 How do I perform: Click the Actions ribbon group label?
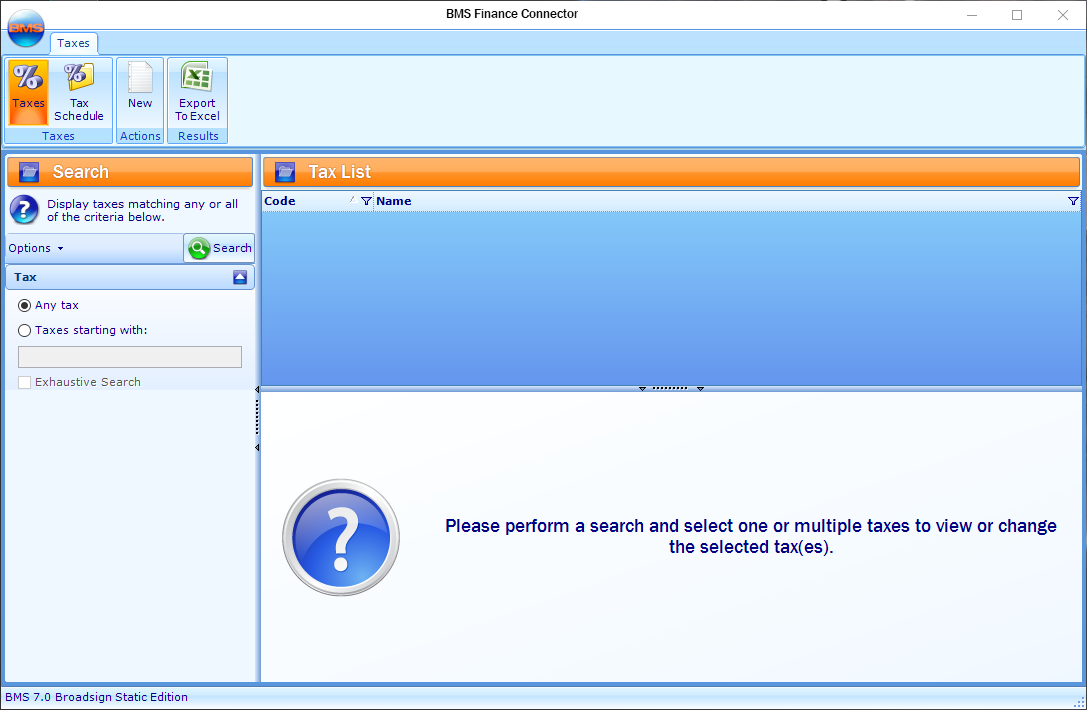[x=140, y=136]
